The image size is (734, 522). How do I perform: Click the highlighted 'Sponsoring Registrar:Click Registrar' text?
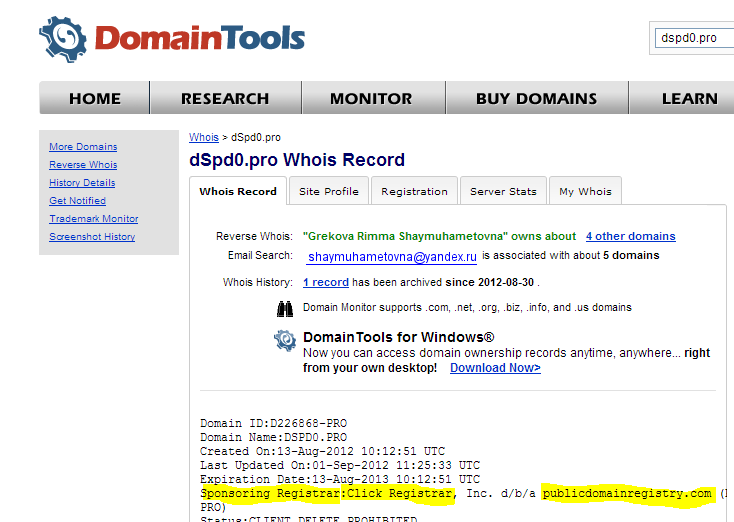point(327,493)
